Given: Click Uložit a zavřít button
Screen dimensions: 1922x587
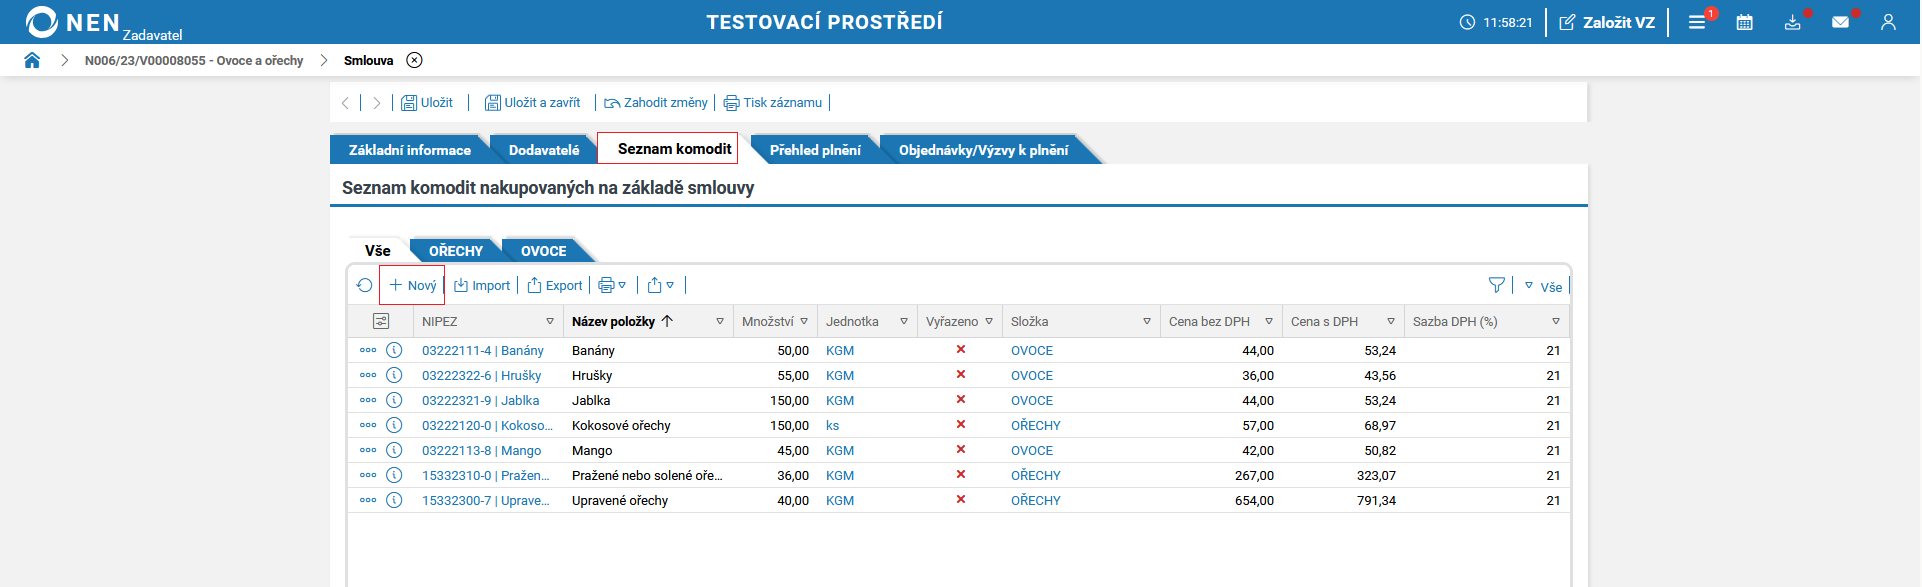Looking at the screenshot, I should [533, 102].
